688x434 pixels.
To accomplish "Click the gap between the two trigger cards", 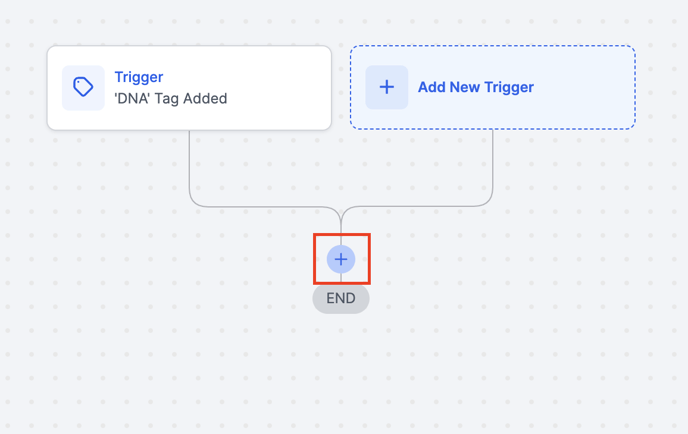I will pos(341,88).
